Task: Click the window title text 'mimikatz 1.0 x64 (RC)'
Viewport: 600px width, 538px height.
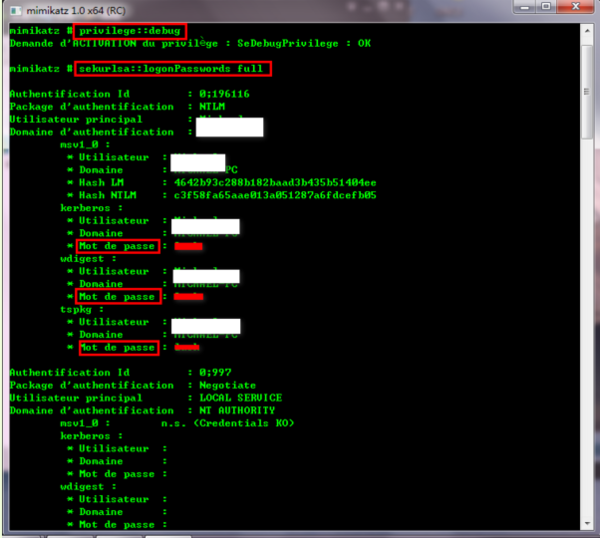Action: [76, 10]
